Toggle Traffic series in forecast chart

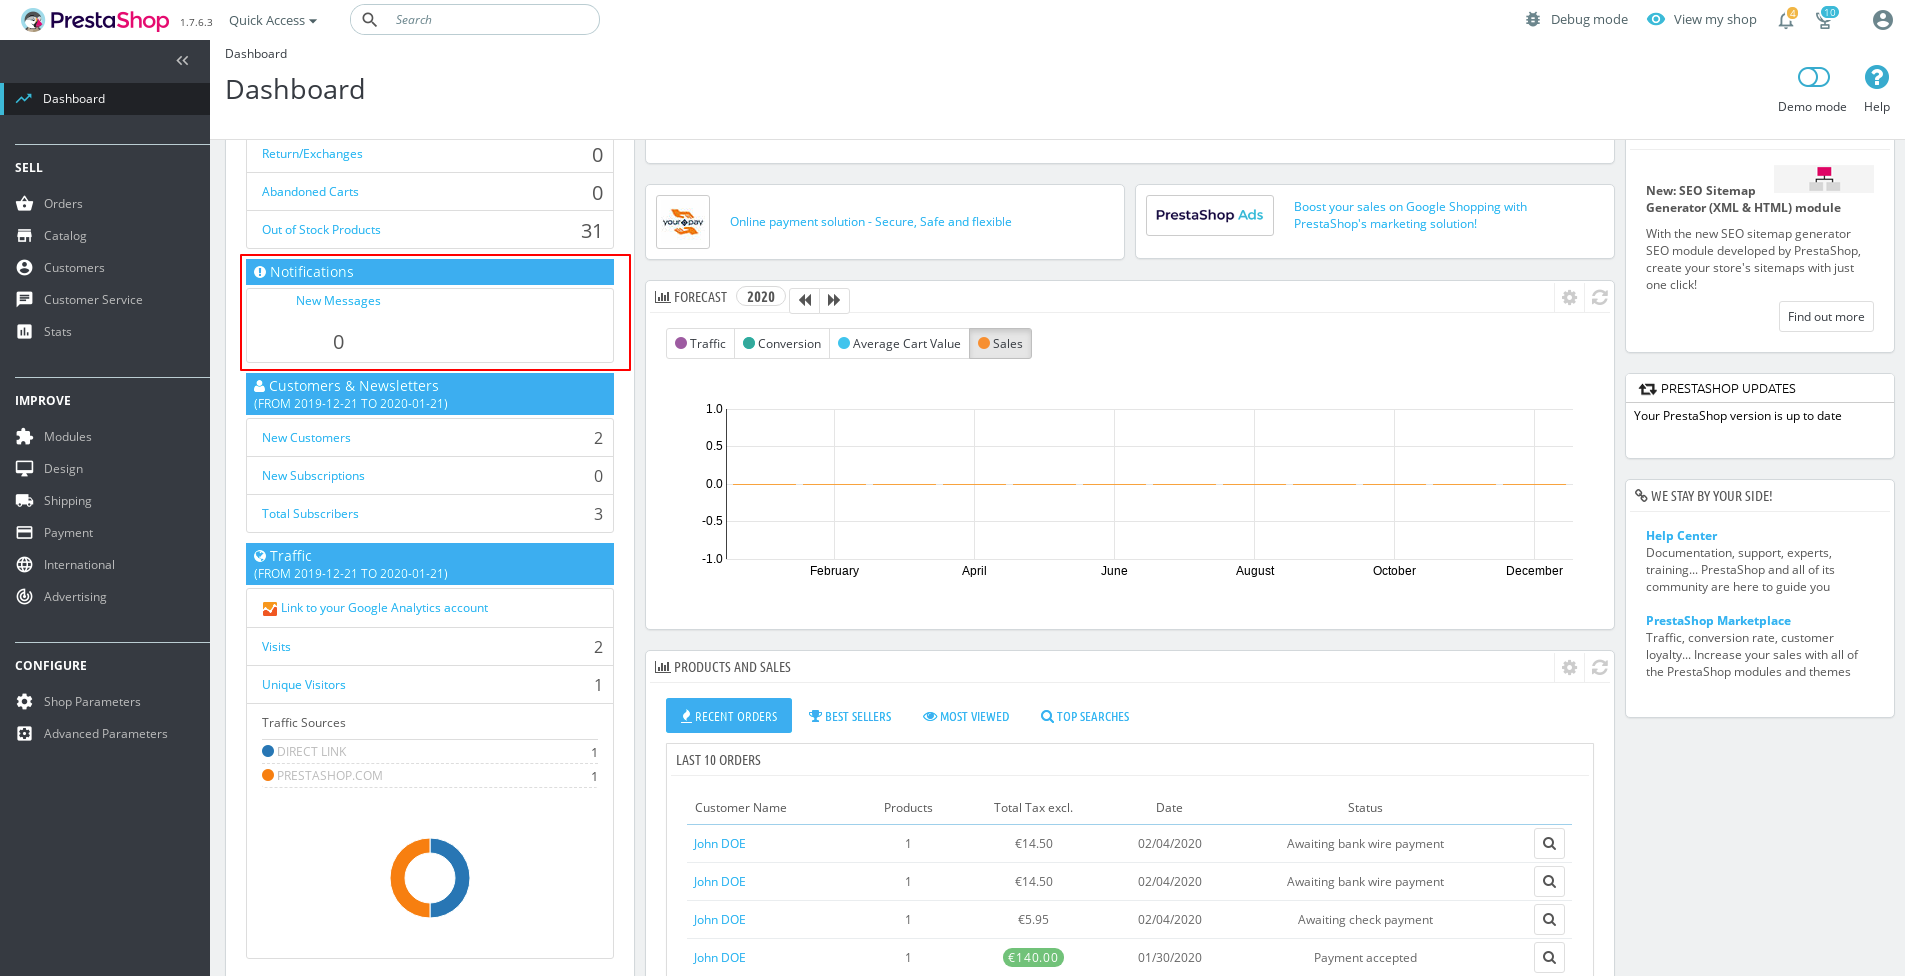(700, 344)
